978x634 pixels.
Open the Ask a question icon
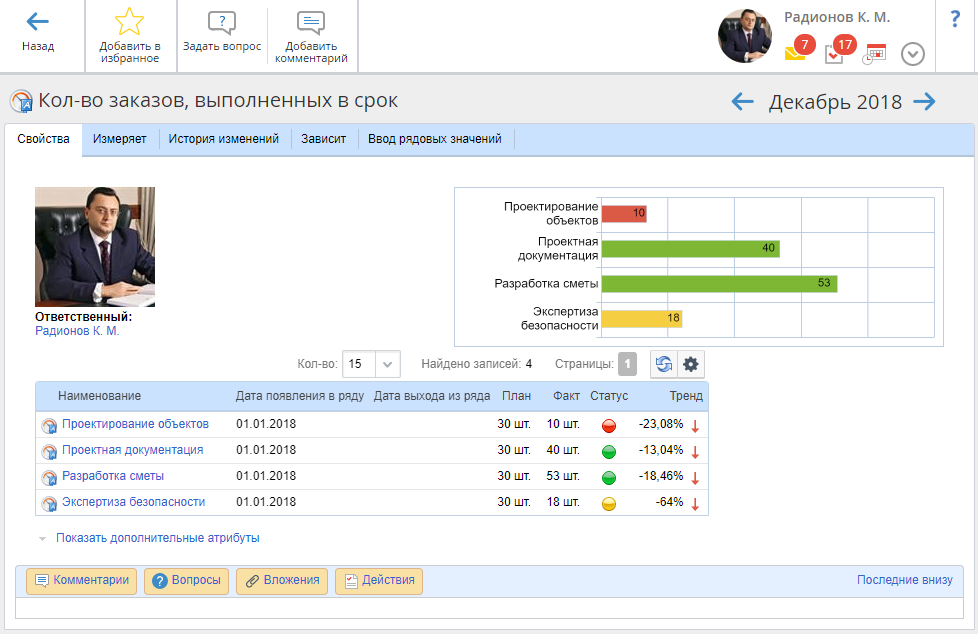tap(221, 24)
